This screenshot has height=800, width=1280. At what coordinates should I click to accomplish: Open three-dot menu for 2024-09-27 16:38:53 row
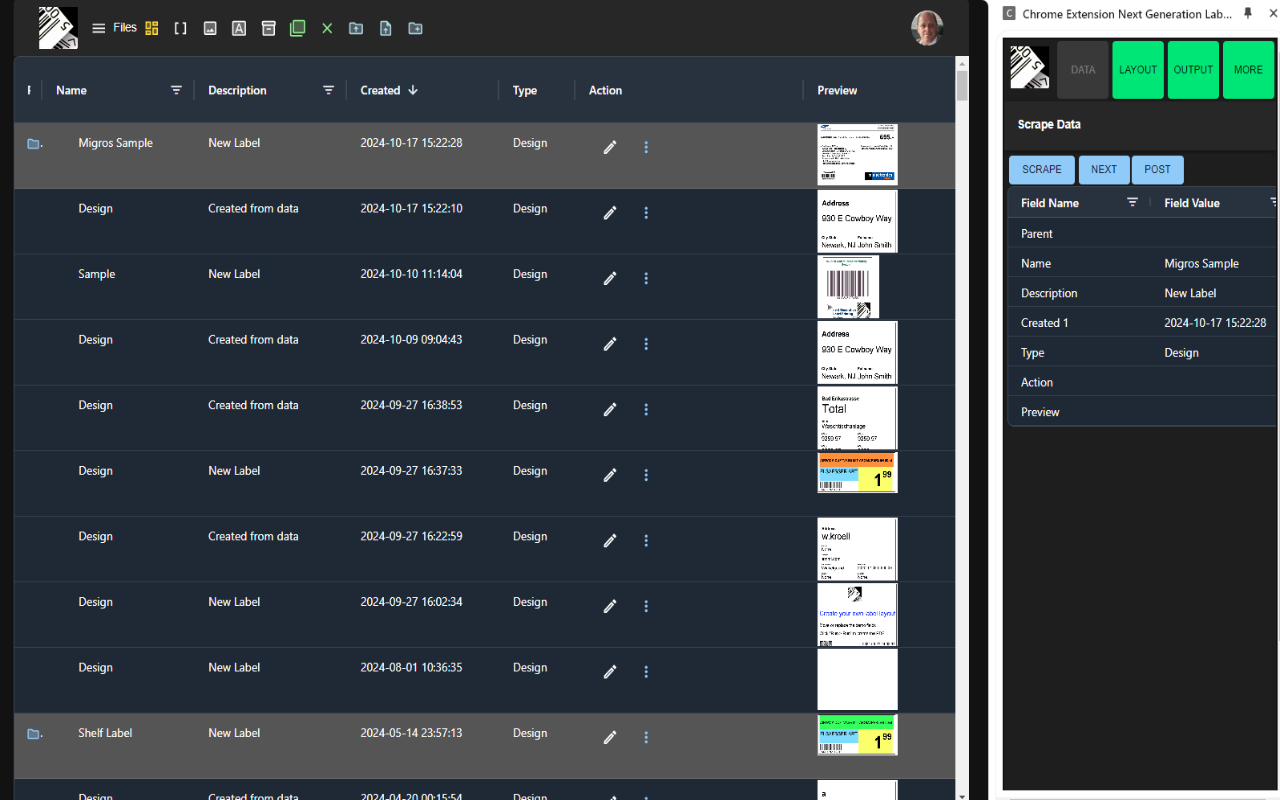pos(646,409)
